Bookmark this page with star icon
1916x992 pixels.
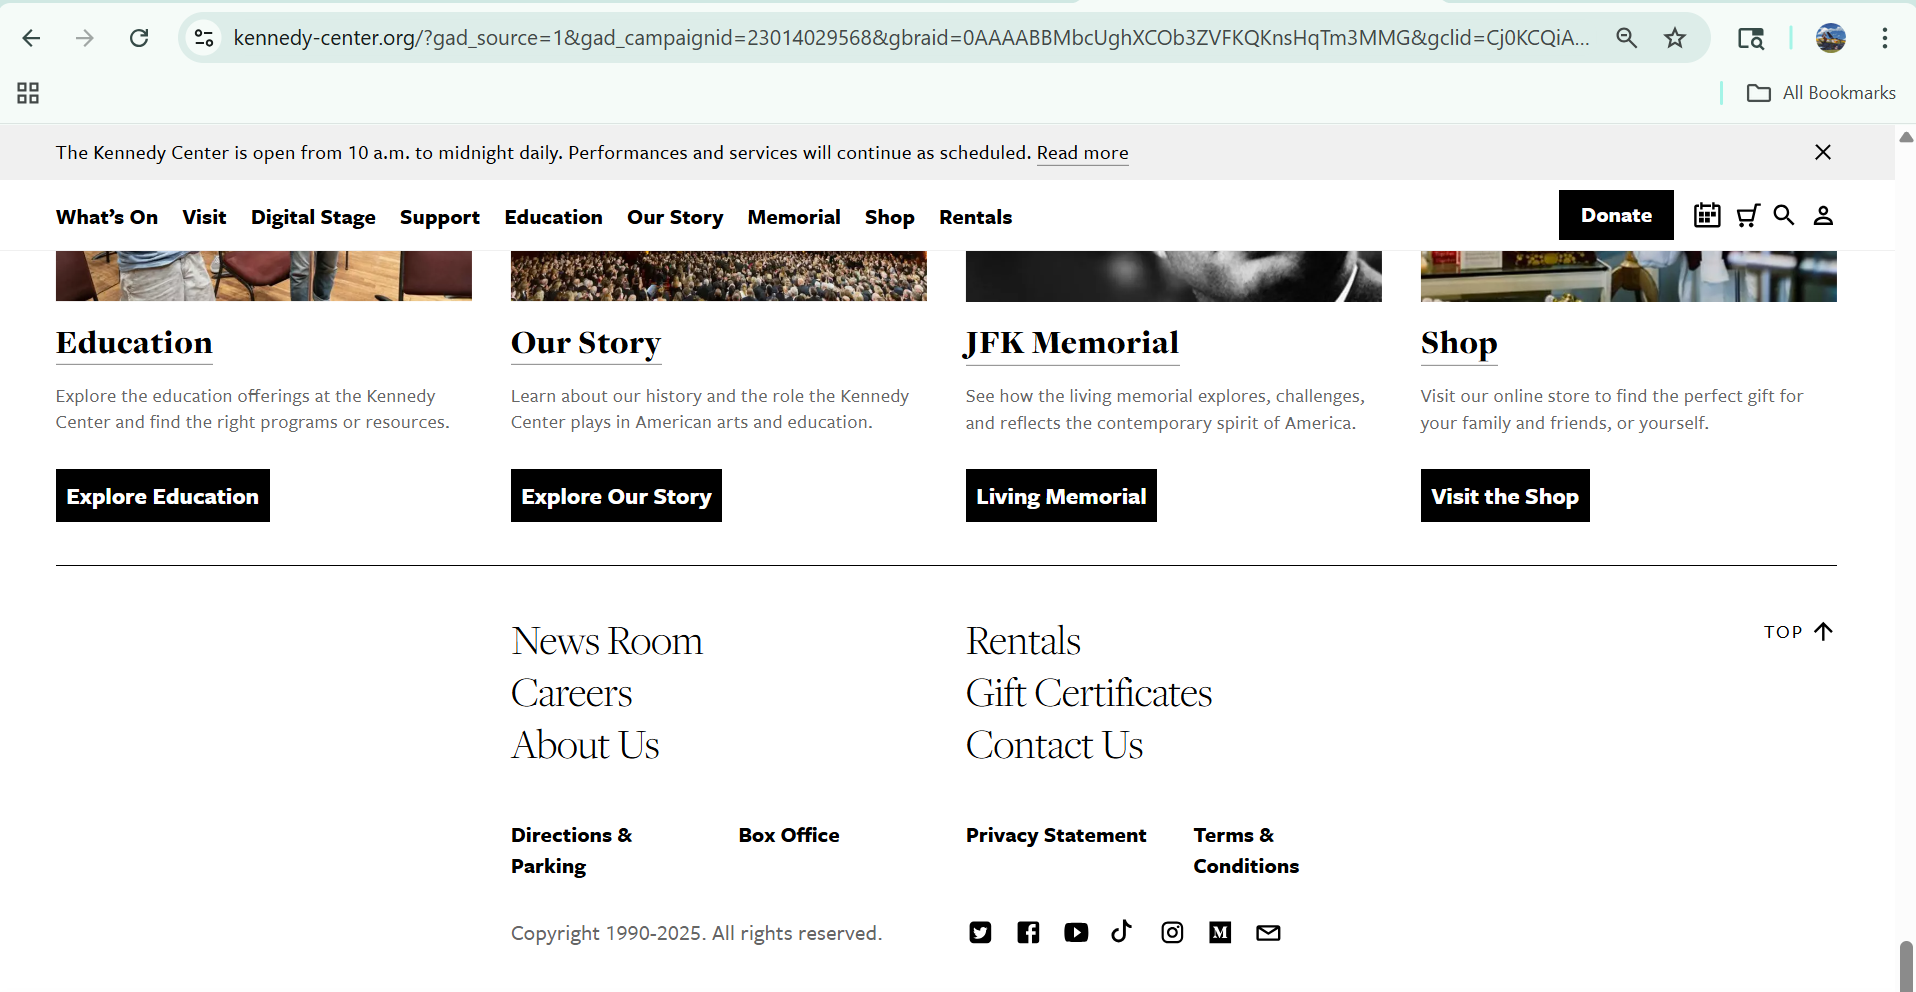tap(1675, 38)
